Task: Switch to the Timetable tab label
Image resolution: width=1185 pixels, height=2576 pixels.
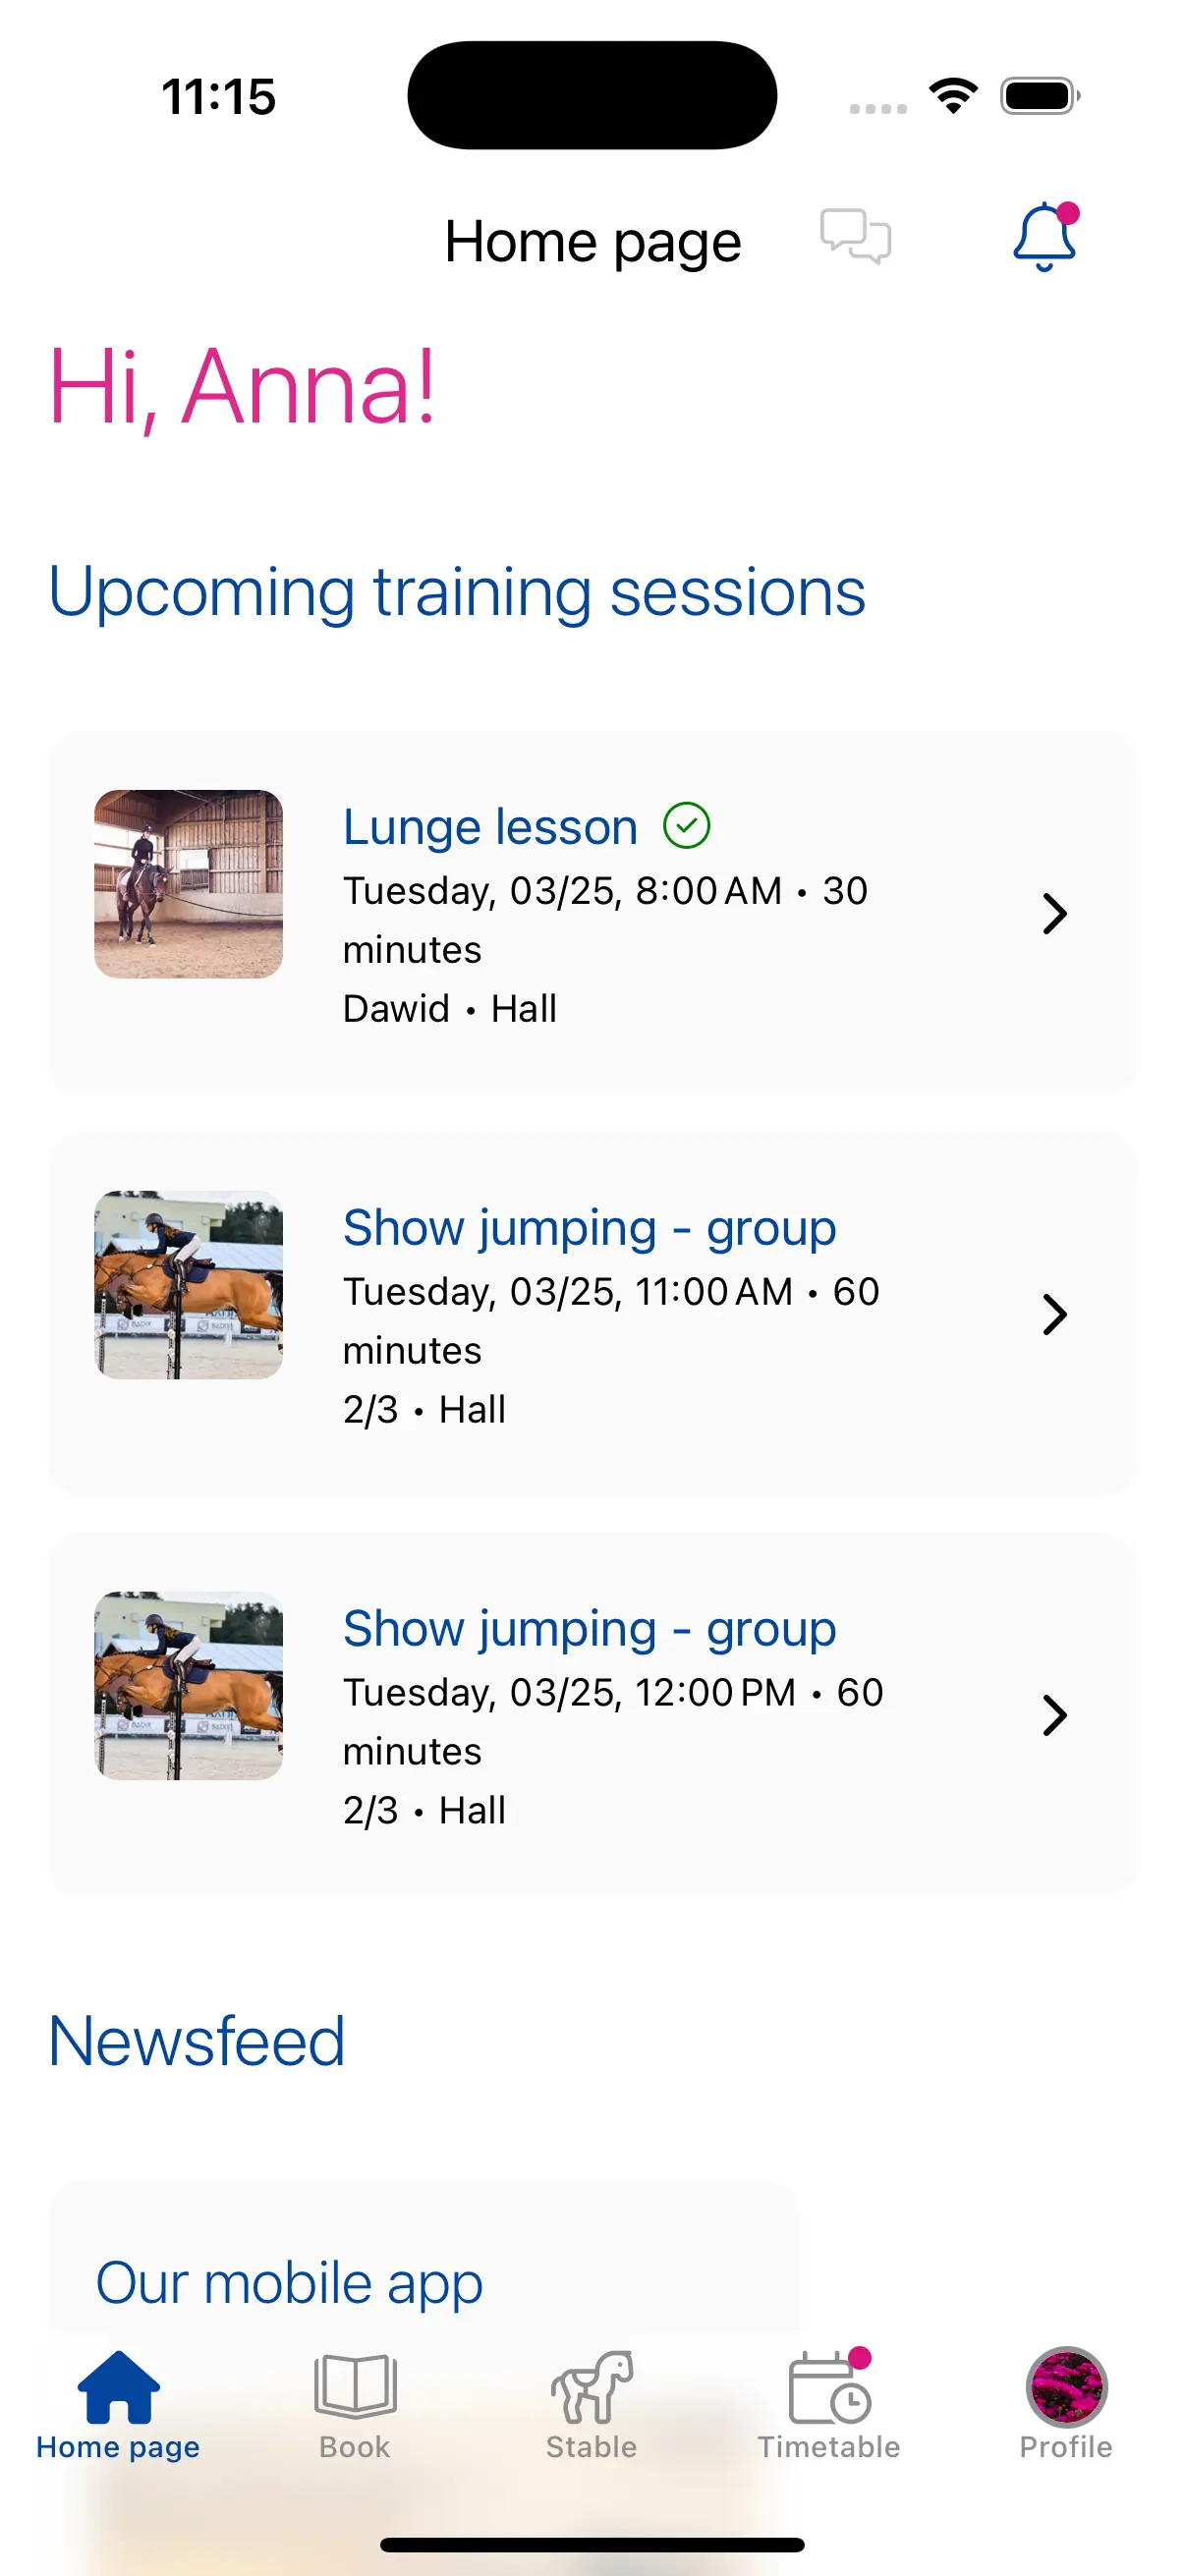Action: click(829, 2447)
